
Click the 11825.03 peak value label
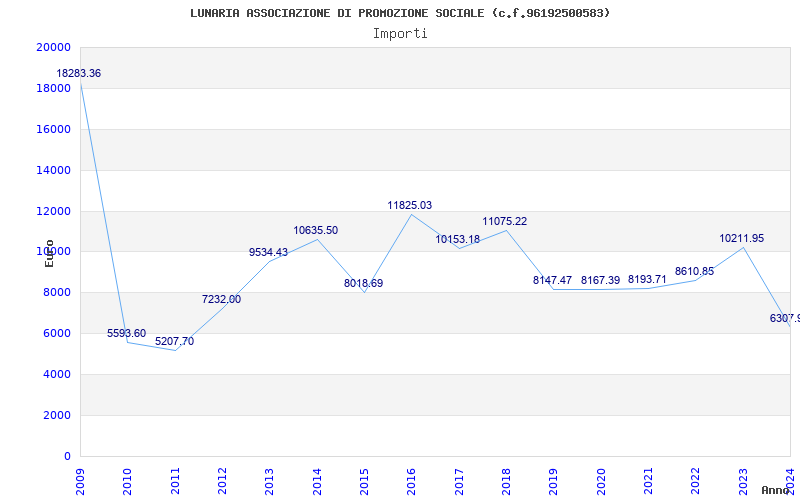[x=410, y=206]
